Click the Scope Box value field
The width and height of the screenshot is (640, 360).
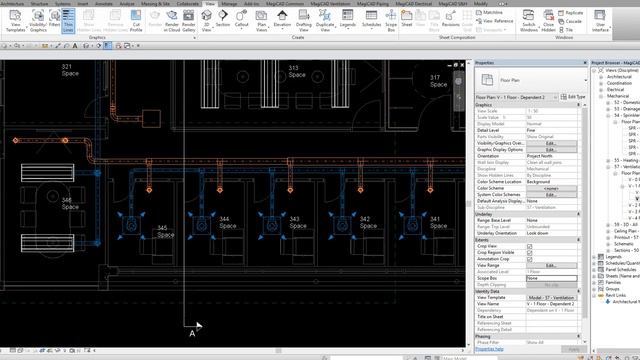tap(551, 278)
